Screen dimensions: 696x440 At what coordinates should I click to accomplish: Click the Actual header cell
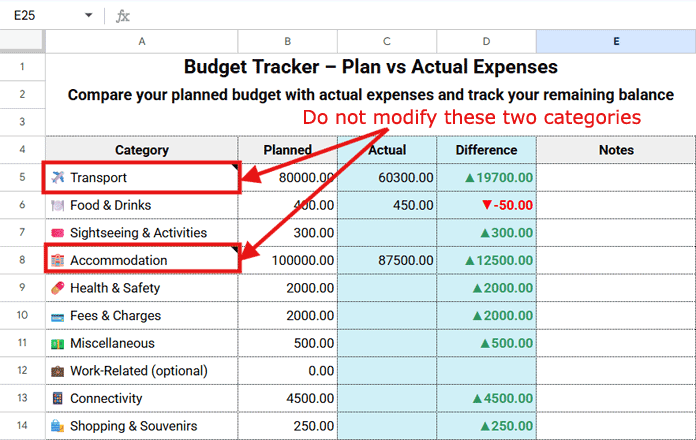(387, 150)
